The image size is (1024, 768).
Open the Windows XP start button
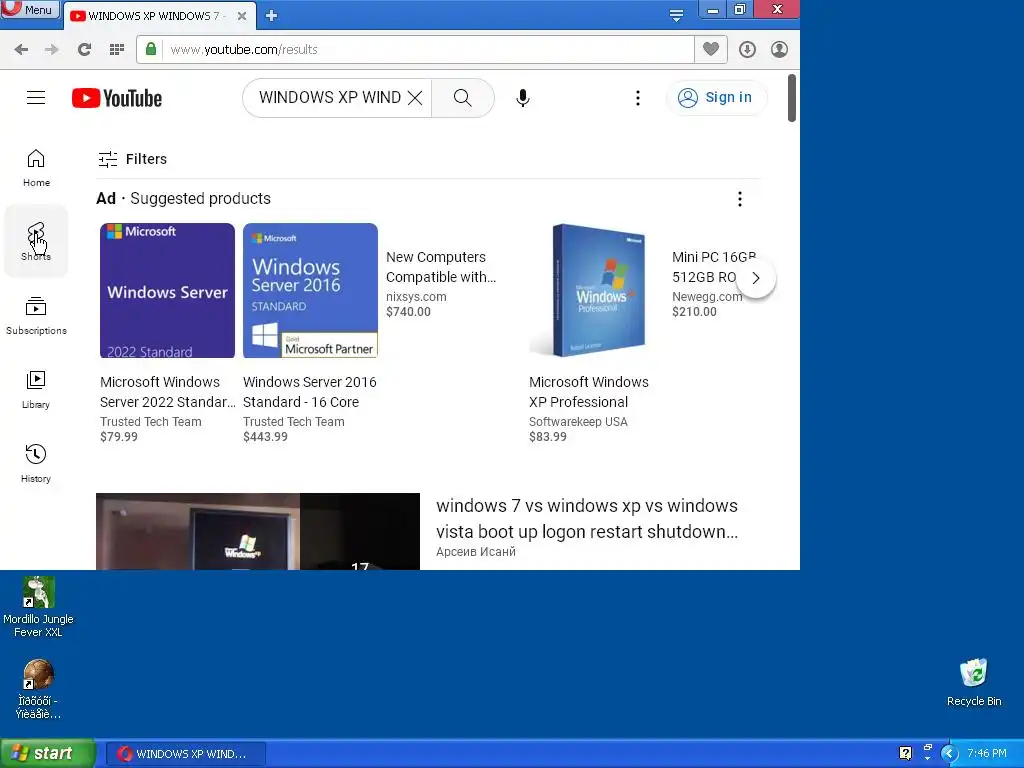(47, 753)
